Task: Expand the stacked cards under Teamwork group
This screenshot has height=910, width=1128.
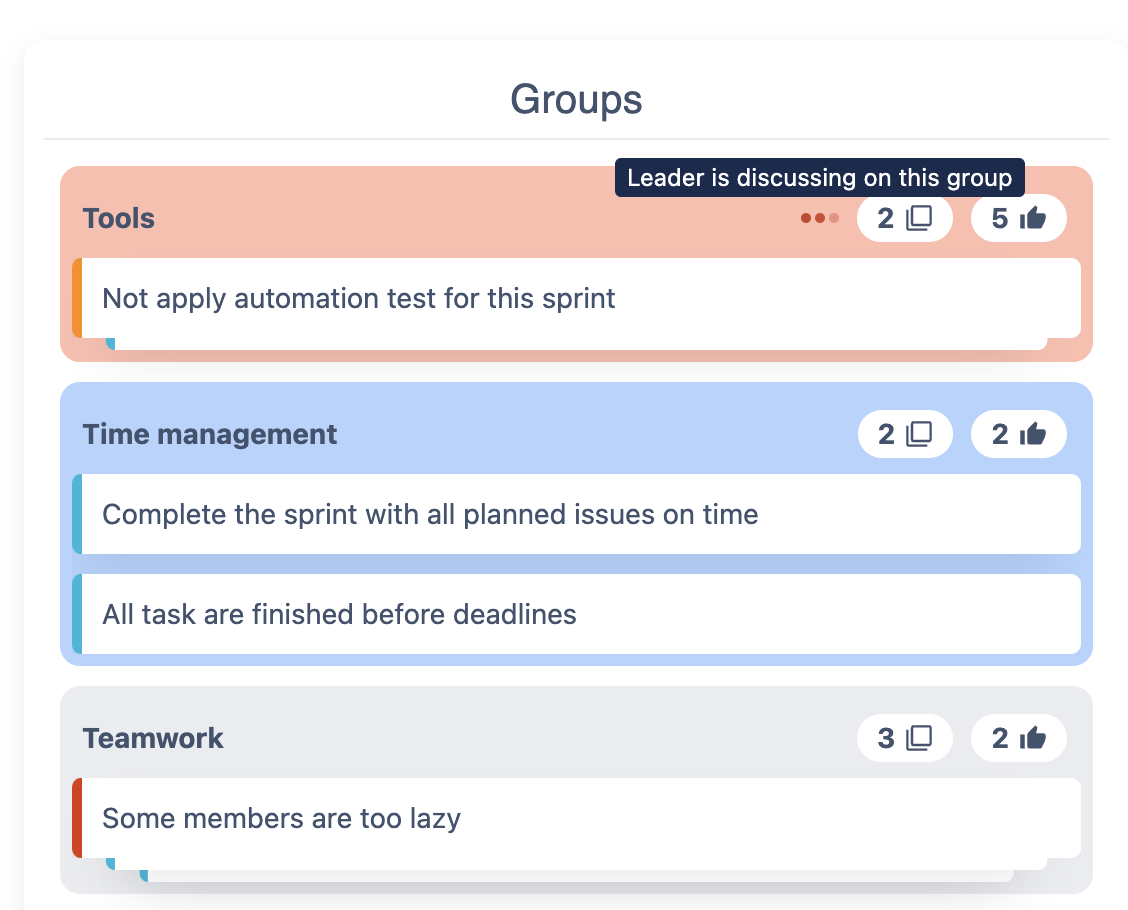Action: coord(576,870)
